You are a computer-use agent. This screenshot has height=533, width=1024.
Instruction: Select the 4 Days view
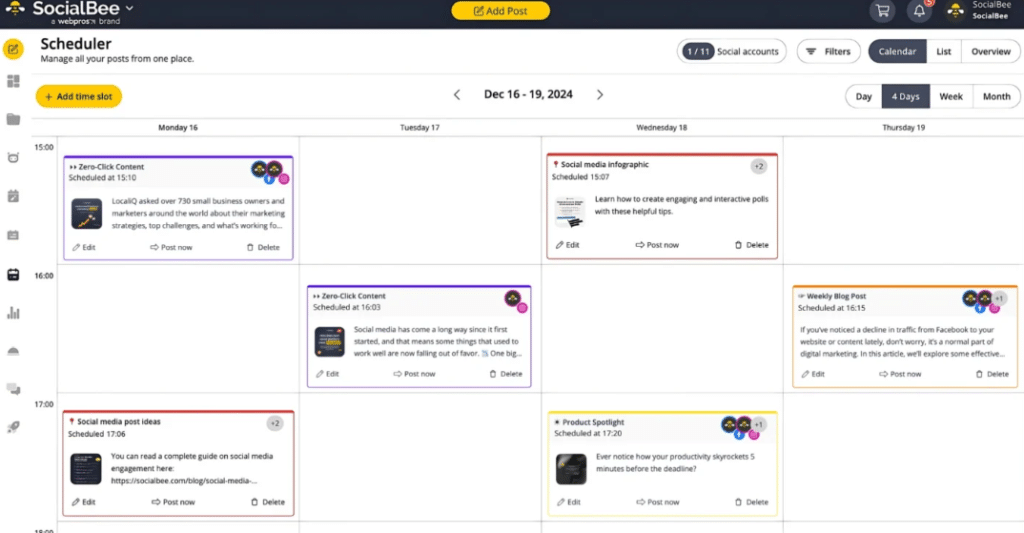(x=905, y=96)
